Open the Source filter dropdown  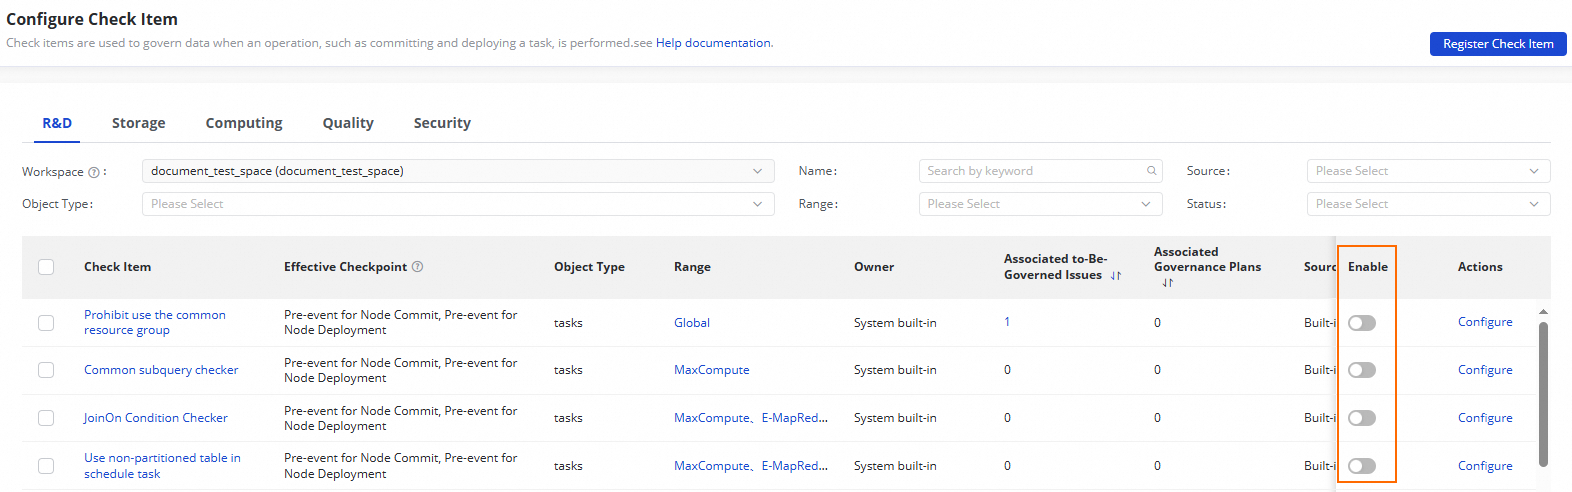[x=1428, y=171]
